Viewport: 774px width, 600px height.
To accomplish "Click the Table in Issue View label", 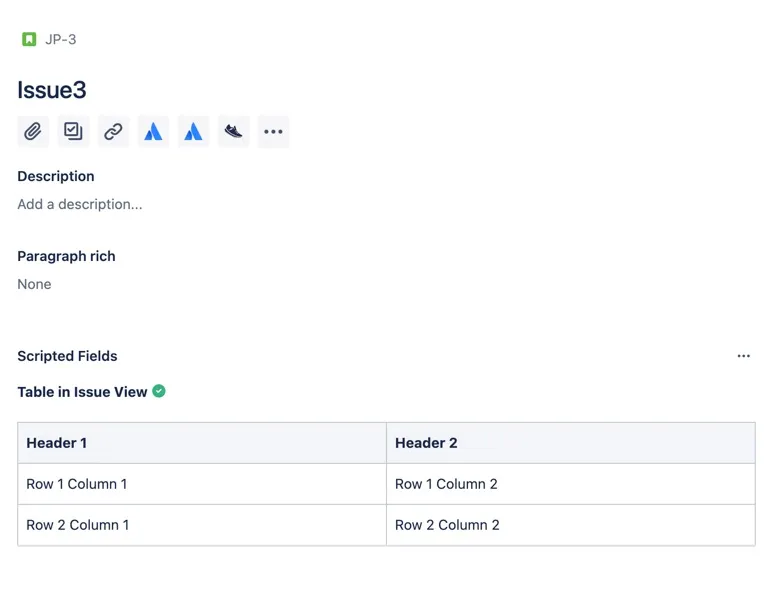I will [x=82, y=392].
